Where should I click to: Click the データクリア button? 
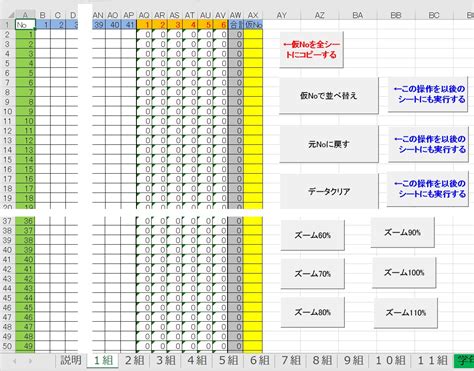pos(329,191)
